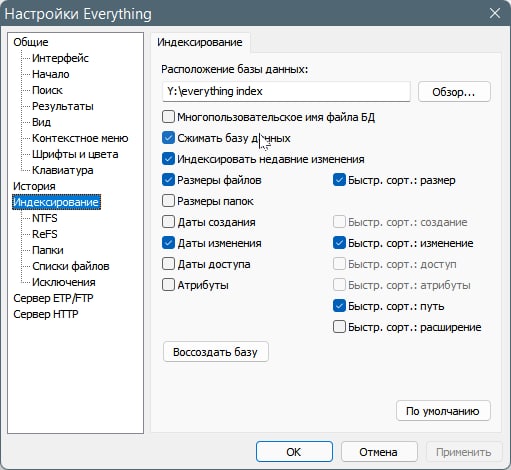This screenshot has height=470, width=511.
Task: Open ReFS indexing settings
Action: tap(45, 234)
